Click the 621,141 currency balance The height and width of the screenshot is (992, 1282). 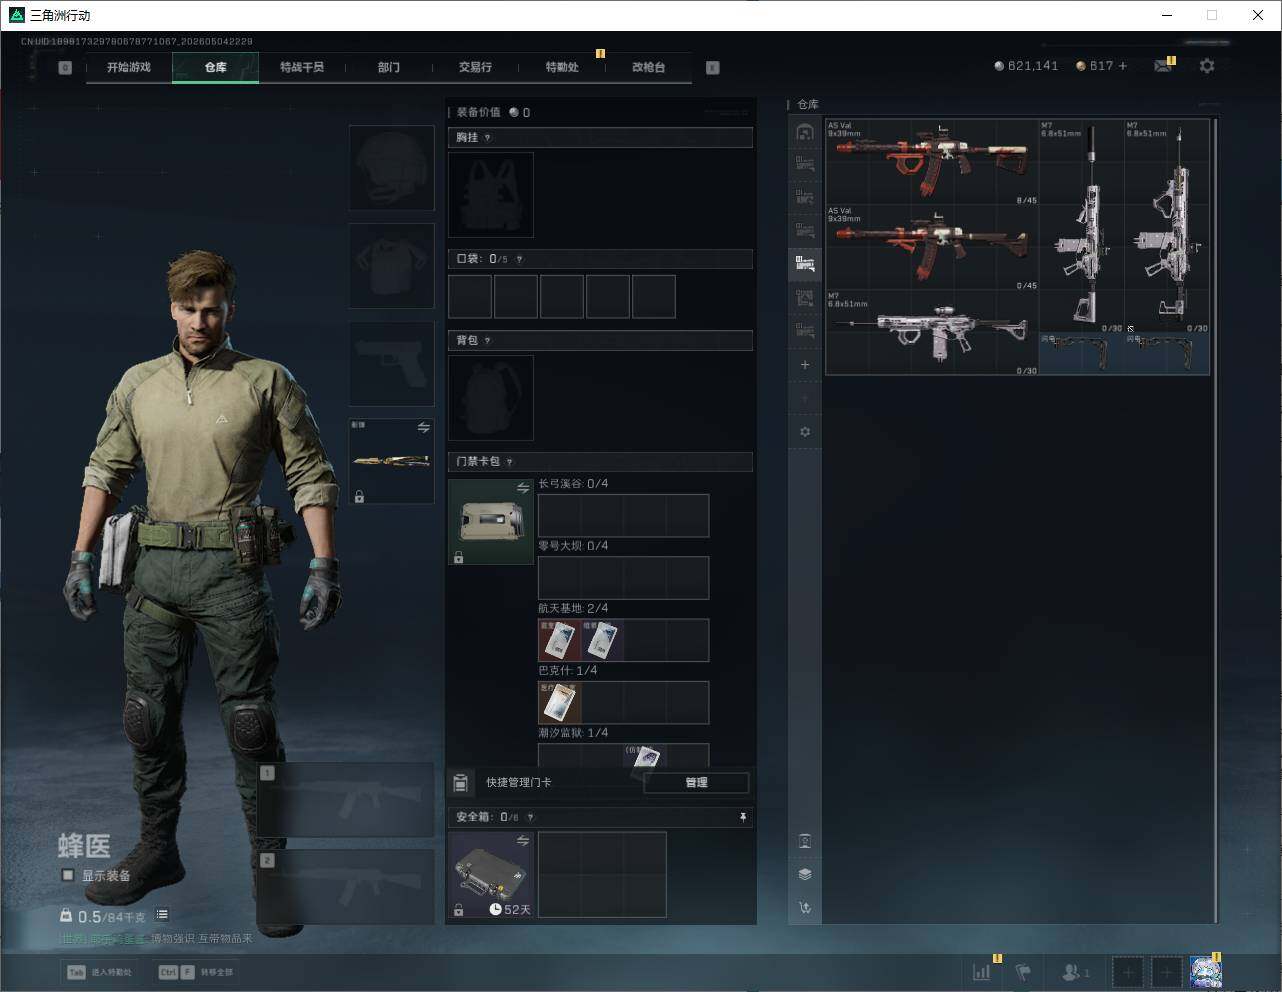pos(1026,66)
